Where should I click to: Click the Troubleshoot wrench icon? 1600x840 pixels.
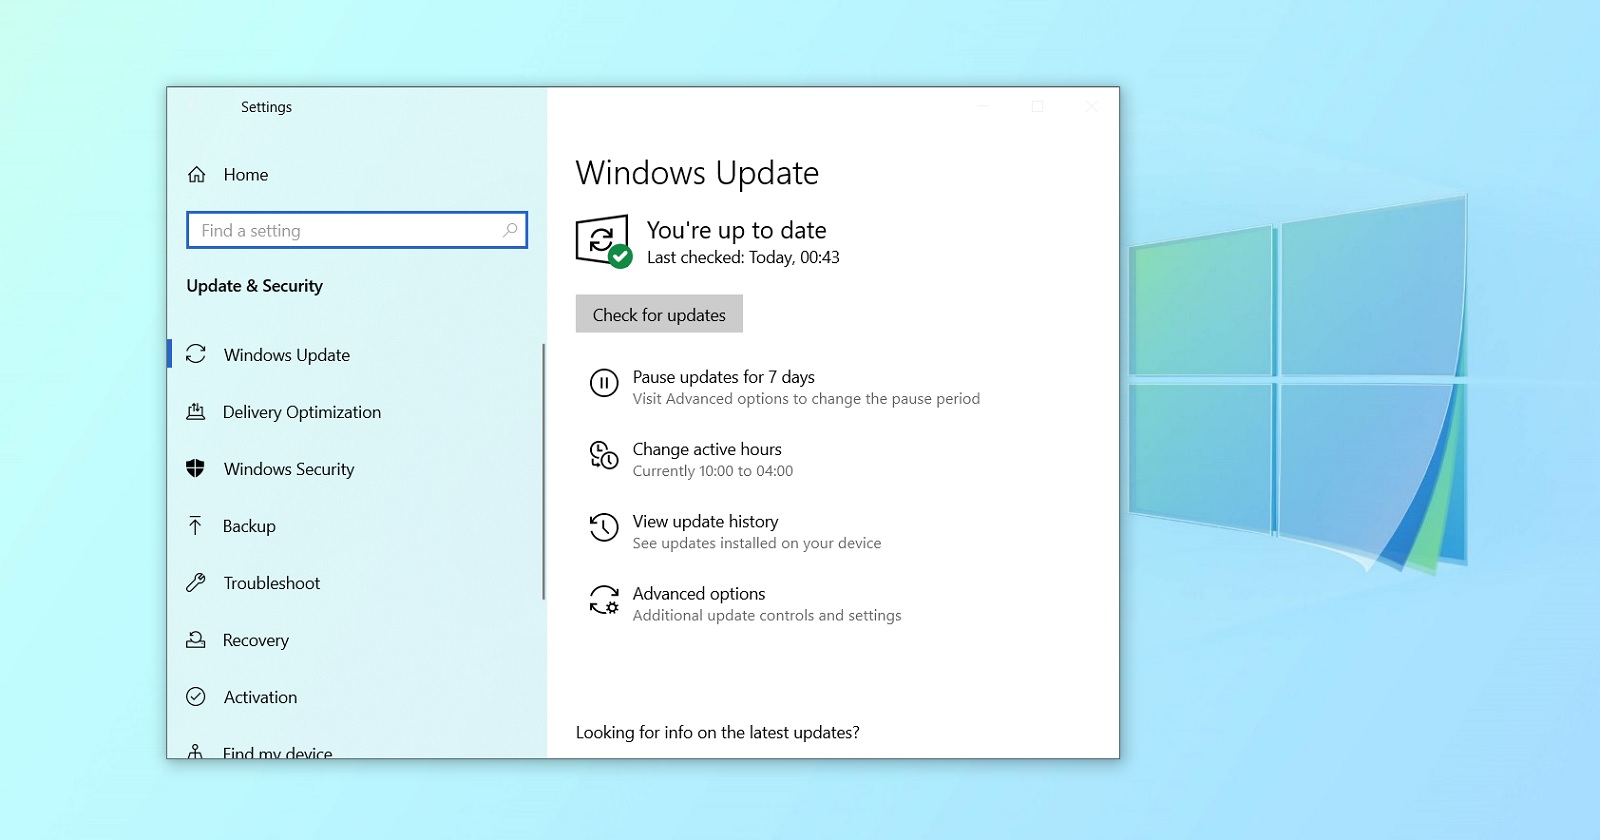(x=196, y=582)
